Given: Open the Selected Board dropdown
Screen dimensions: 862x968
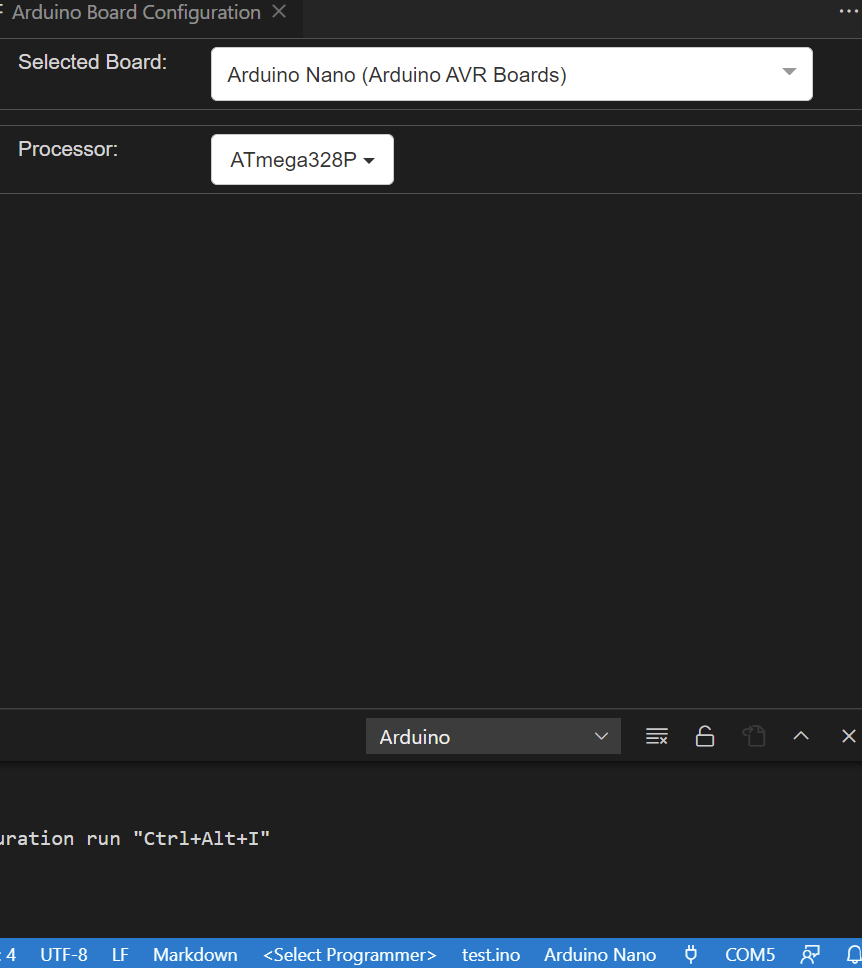Looking at the screenshot, I should click(511, 74).
